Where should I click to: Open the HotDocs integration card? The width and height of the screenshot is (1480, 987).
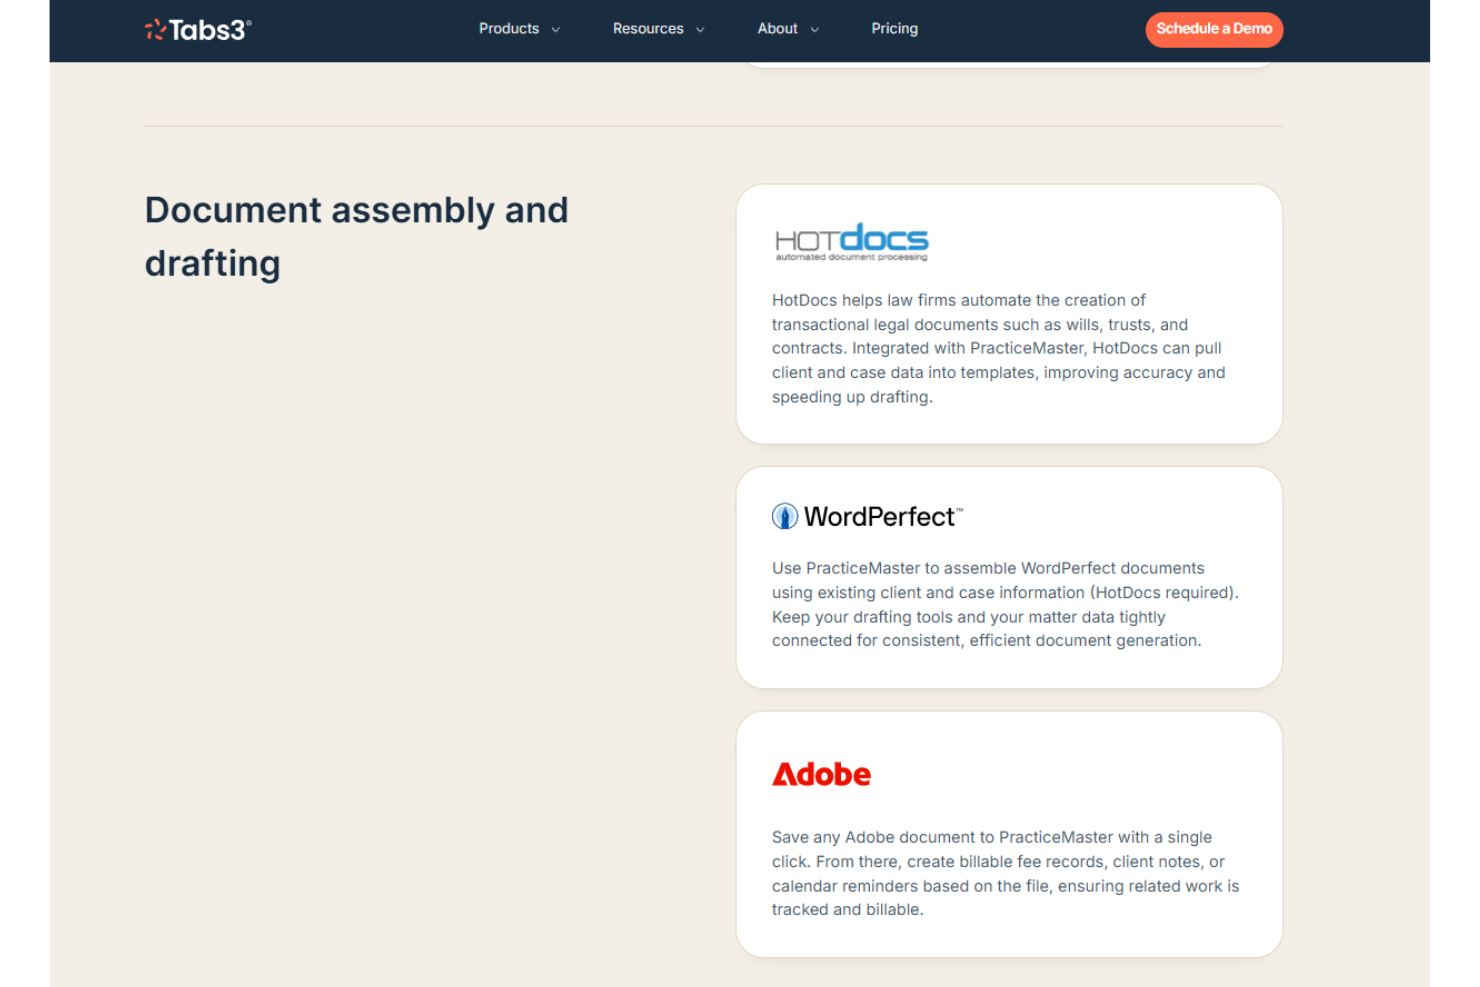point(1008,314)
